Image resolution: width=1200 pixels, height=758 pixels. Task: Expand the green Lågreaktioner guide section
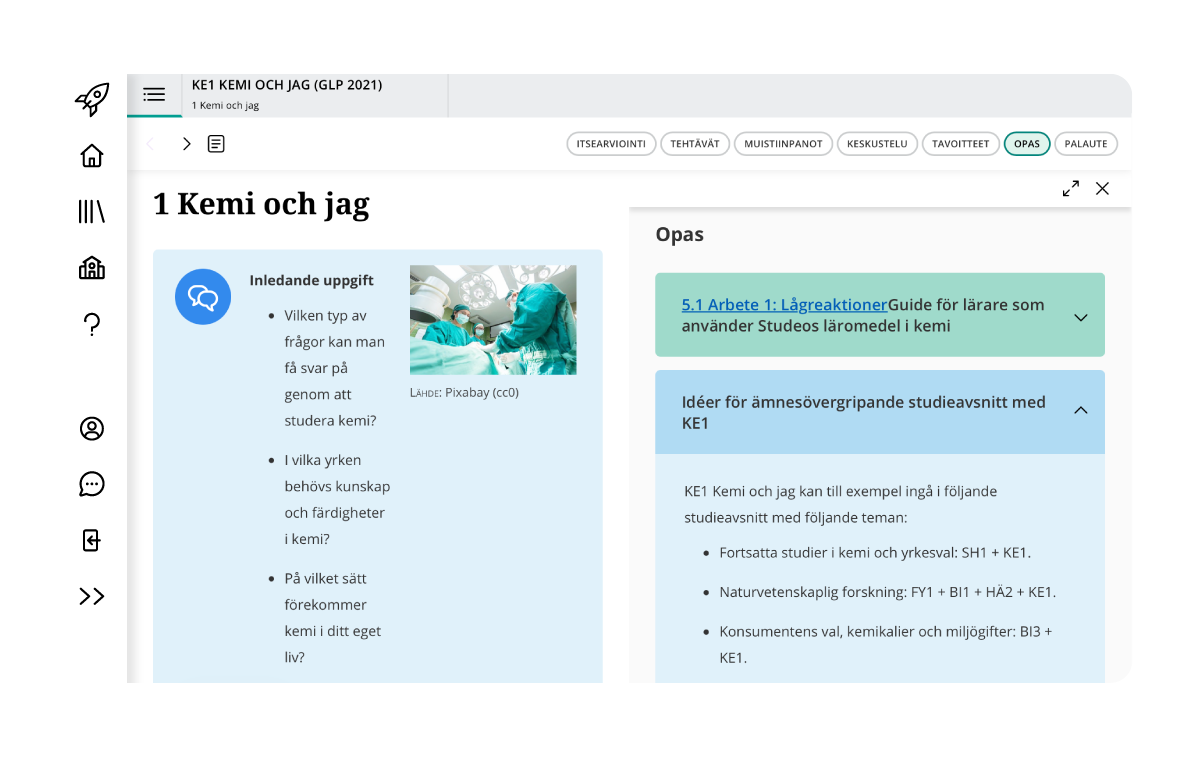click(x=1080, y=317)
